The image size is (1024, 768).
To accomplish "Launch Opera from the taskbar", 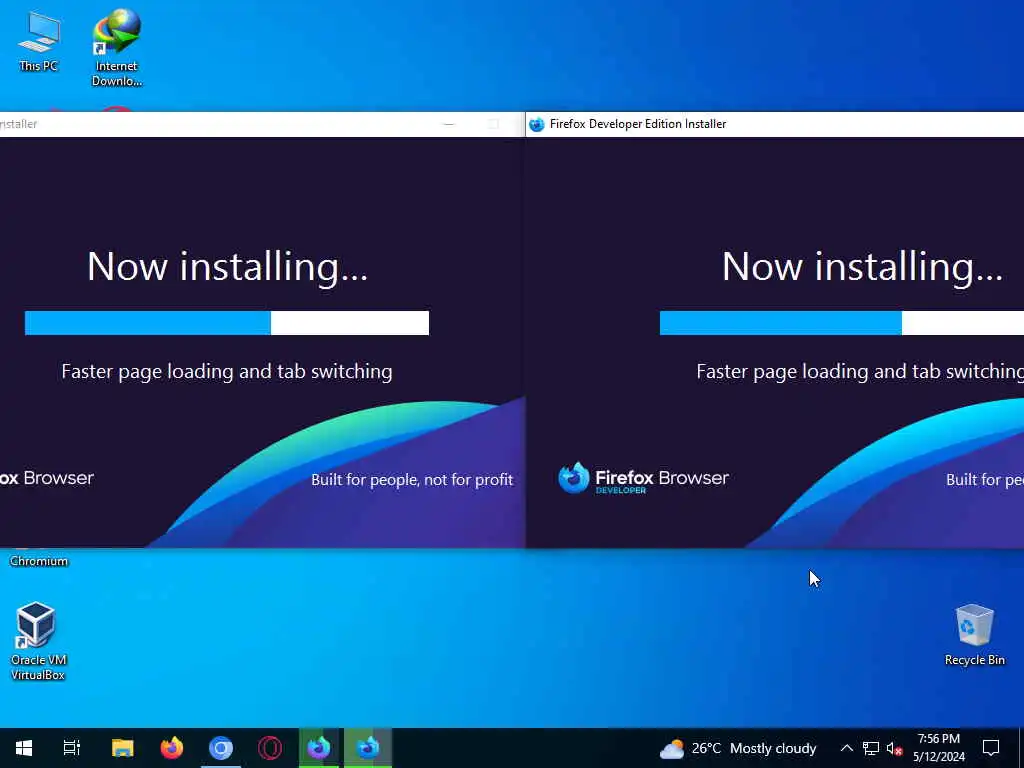I will click(x=270, y=748).
